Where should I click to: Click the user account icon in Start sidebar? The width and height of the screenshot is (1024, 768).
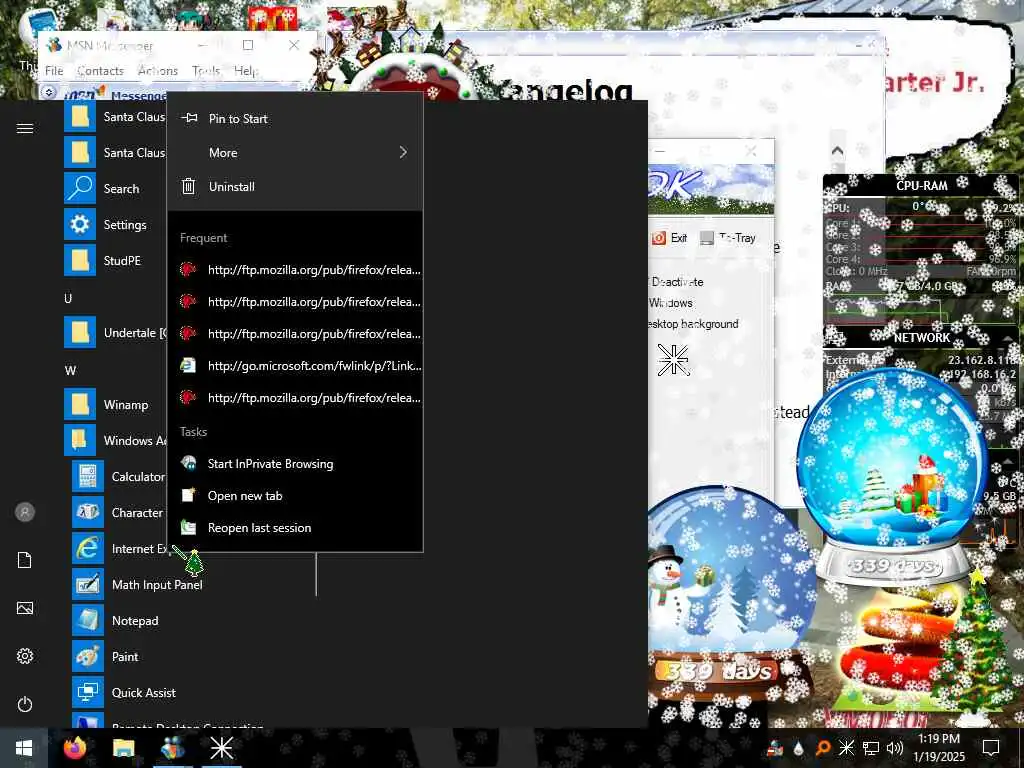pos(25,512)
